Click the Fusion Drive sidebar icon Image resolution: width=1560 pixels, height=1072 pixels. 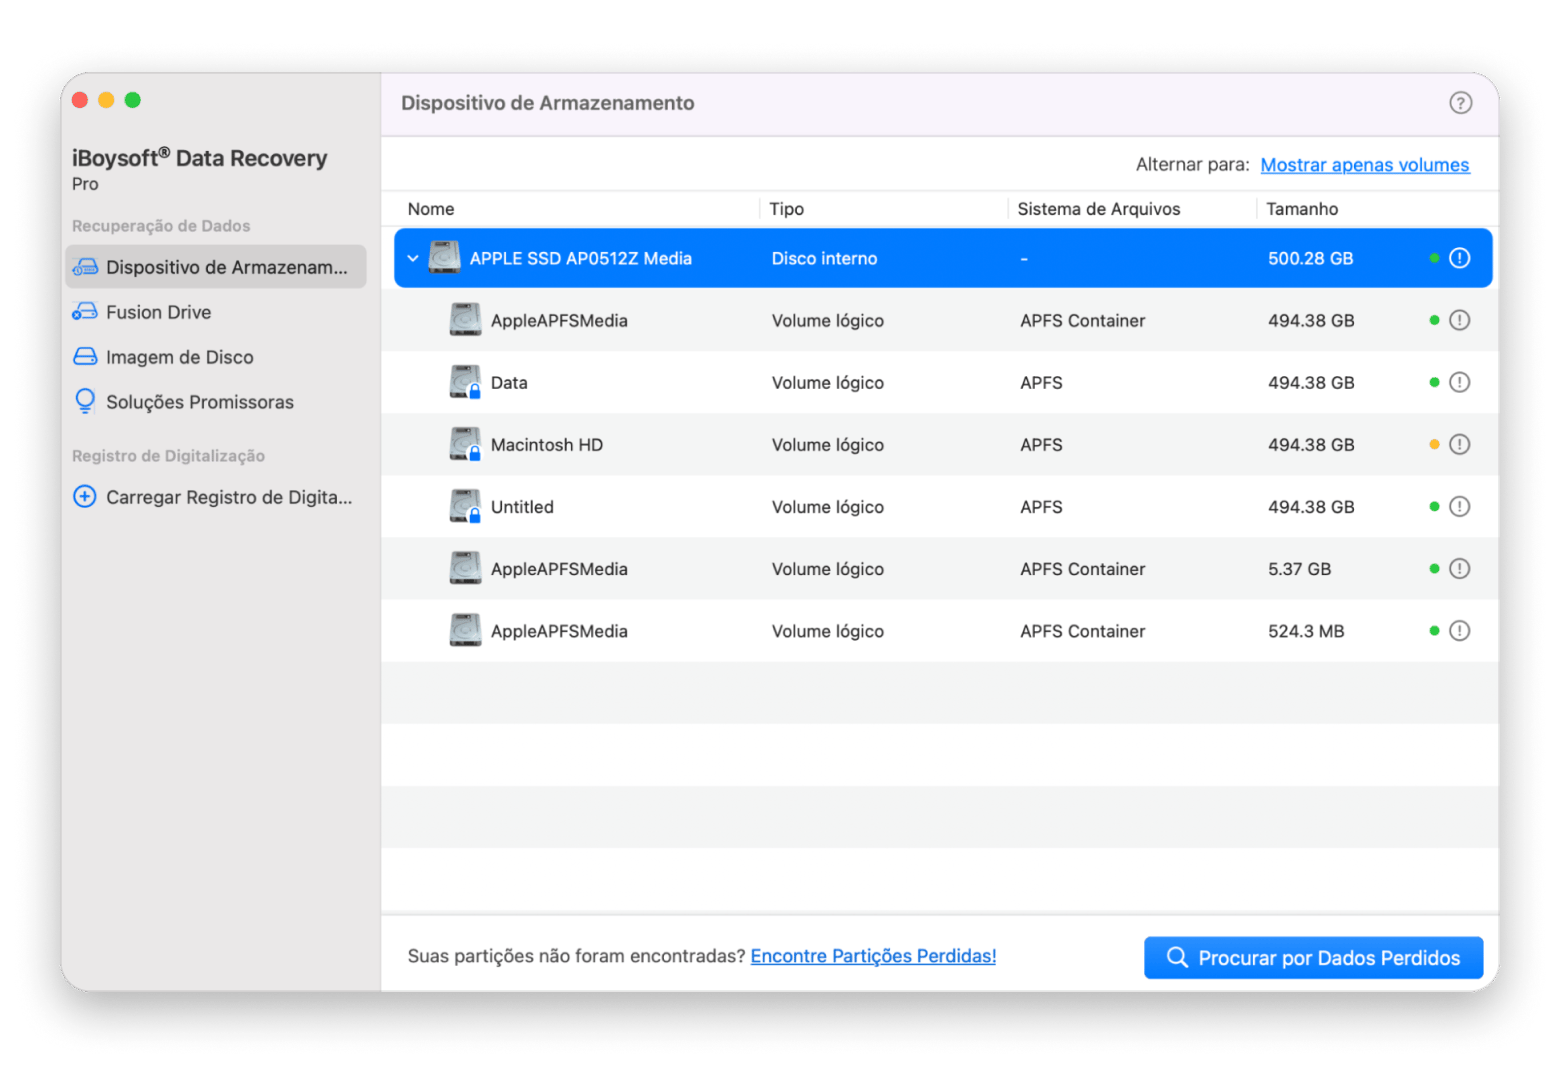(x=85, y=312)
